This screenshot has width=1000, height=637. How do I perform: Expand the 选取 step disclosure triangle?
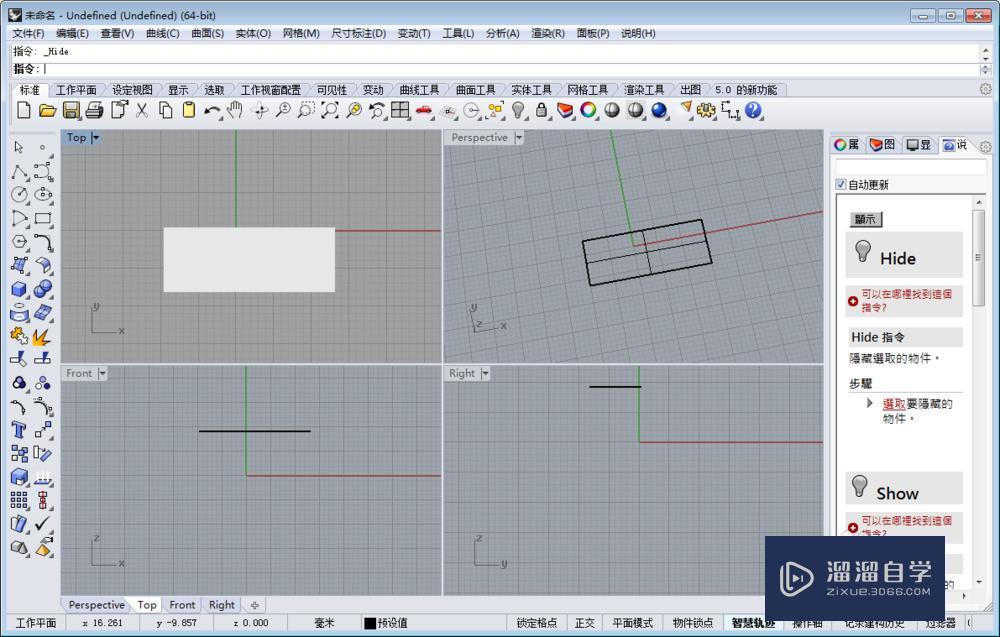pyautogui.click(x=869, y=403)
